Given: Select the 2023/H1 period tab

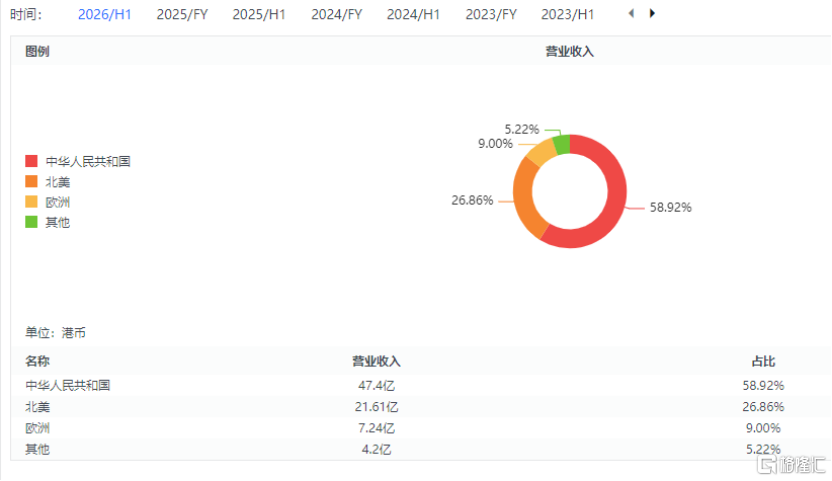Looking at the screenshot, I should click(x=567, y=15).
